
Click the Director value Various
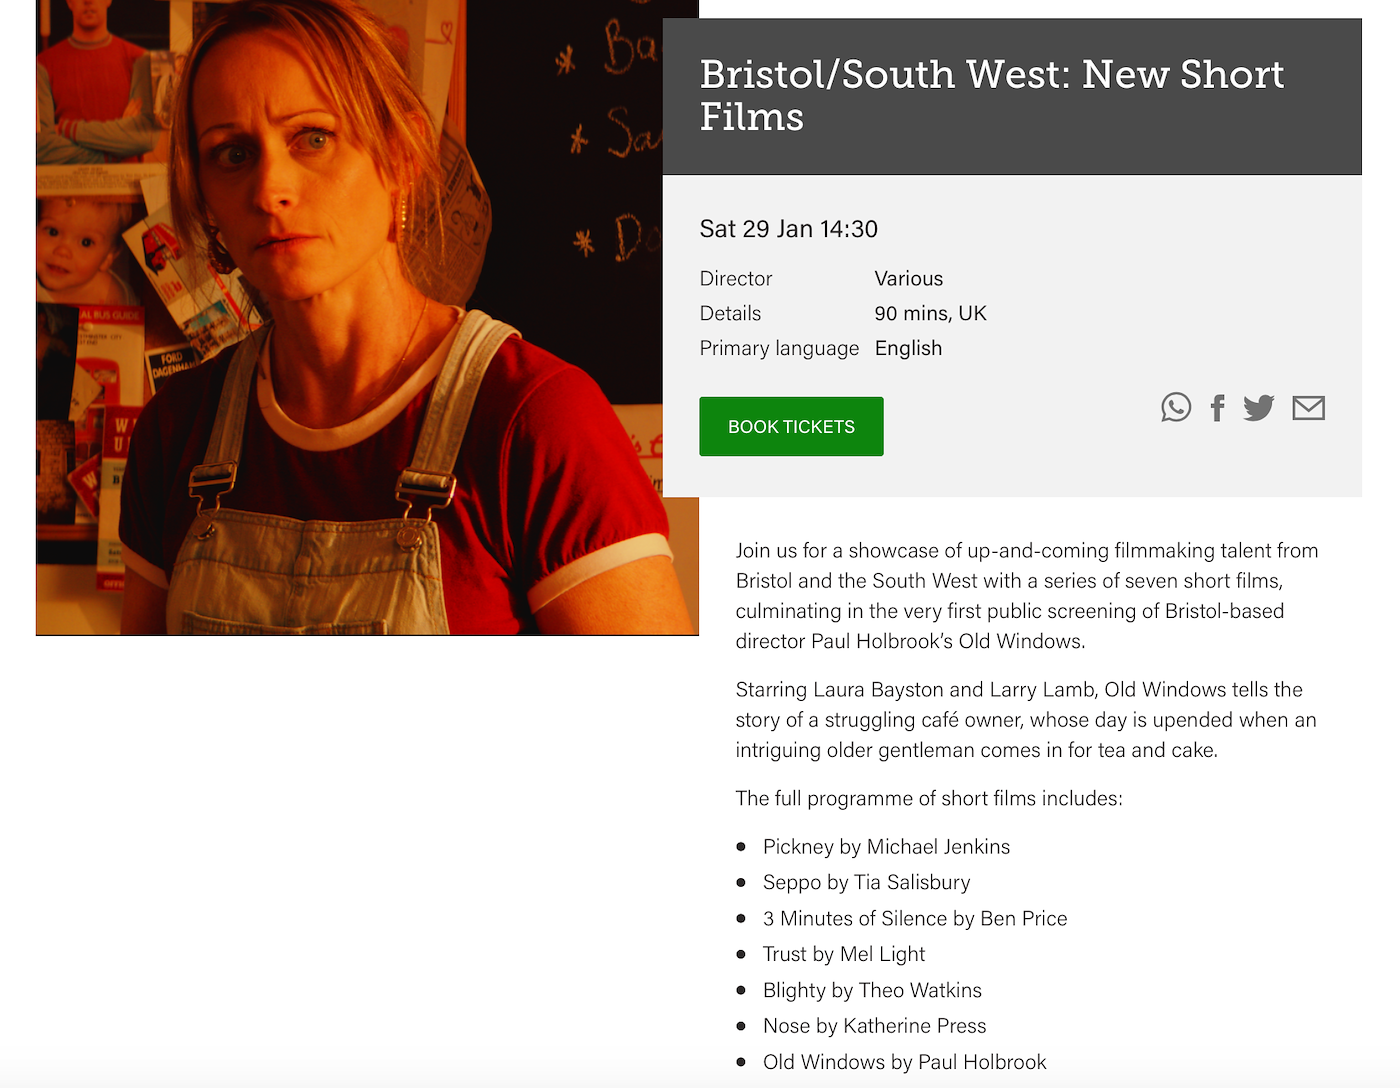tap(908, 279)
